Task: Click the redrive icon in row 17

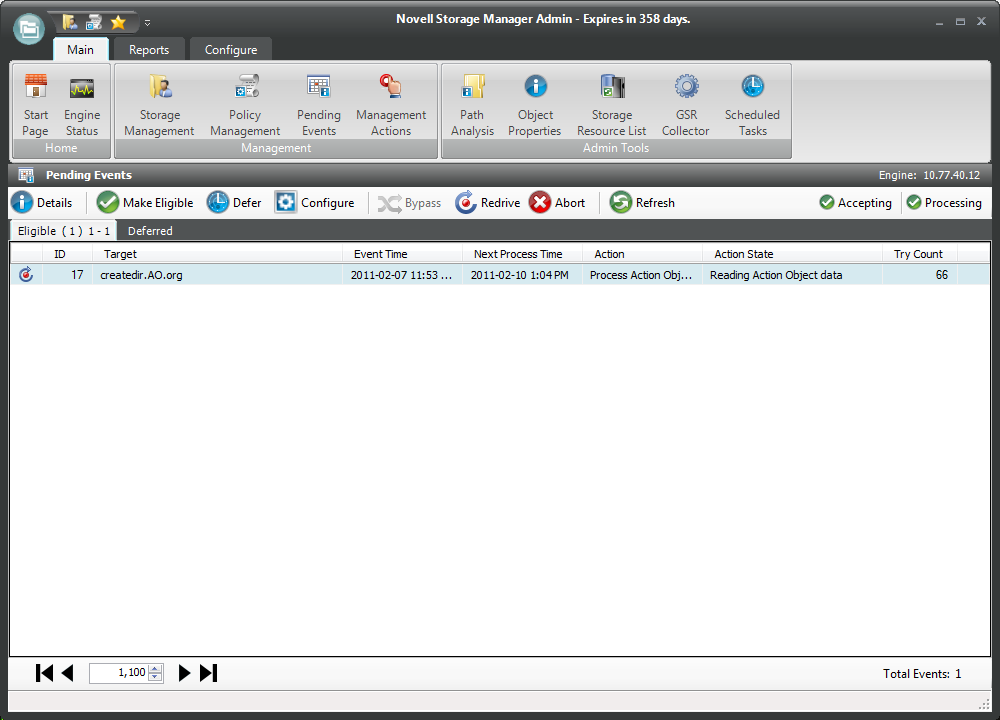Action: coord(26,275)
